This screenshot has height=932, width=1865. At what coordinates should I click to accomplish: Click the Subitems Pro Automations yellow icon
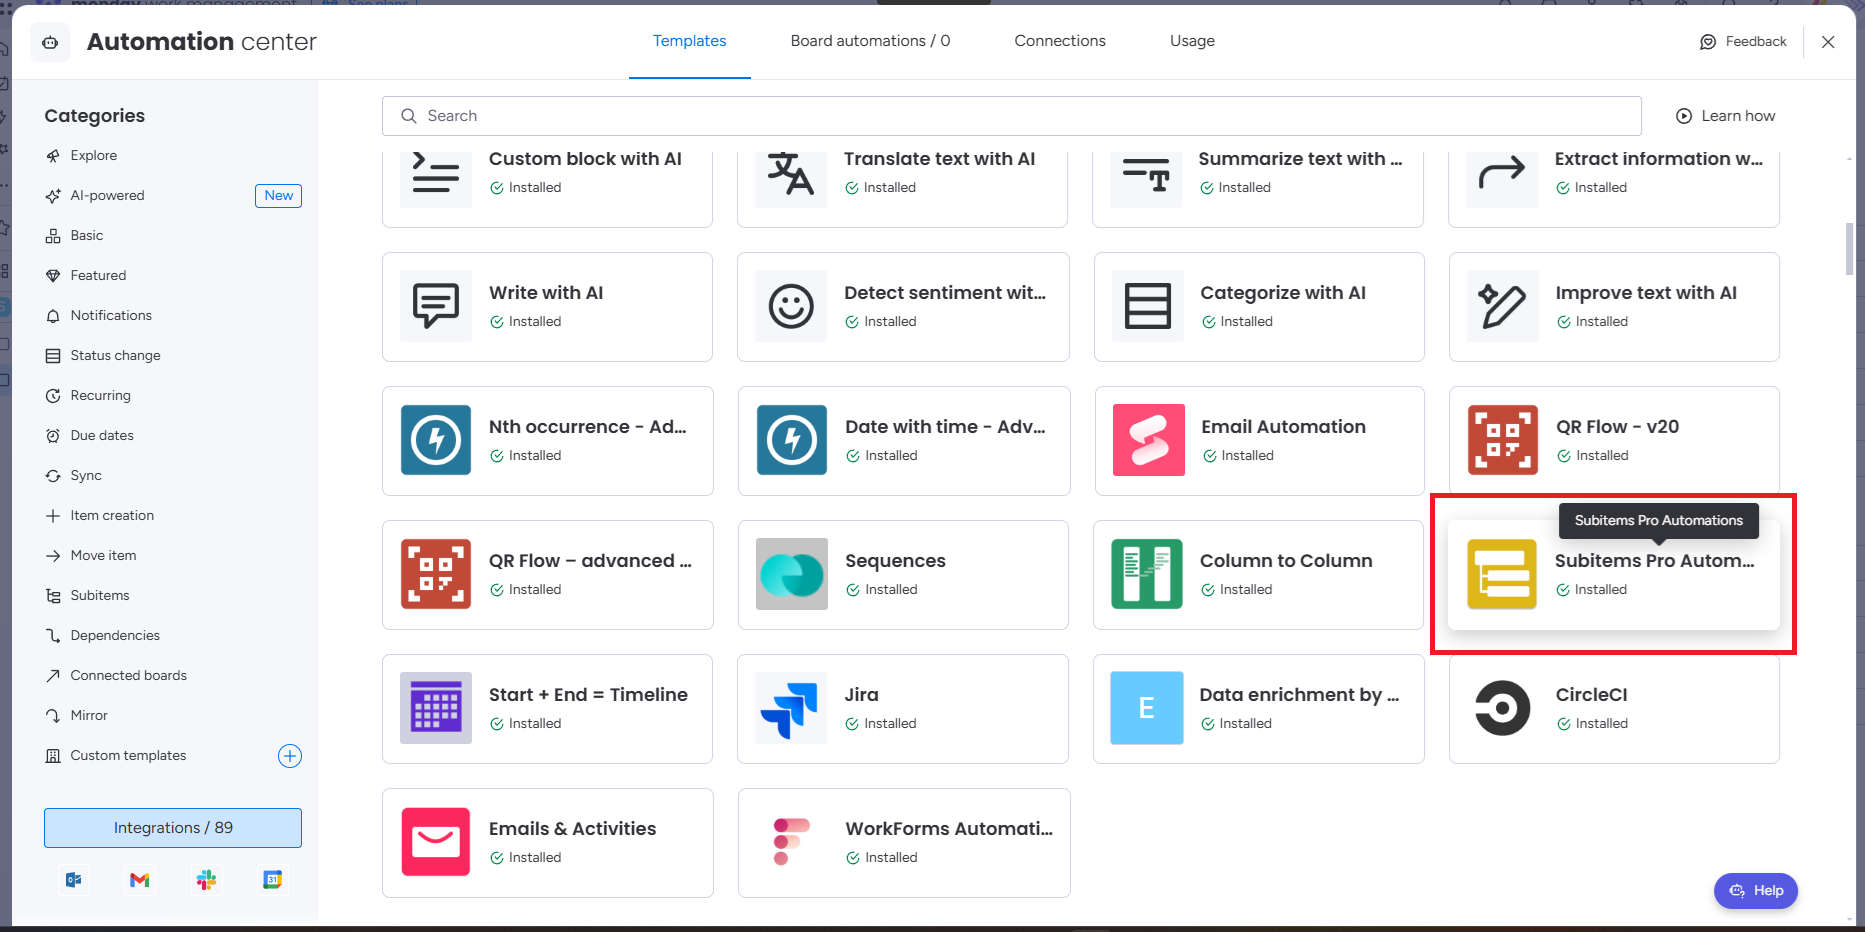(1502, 574)
